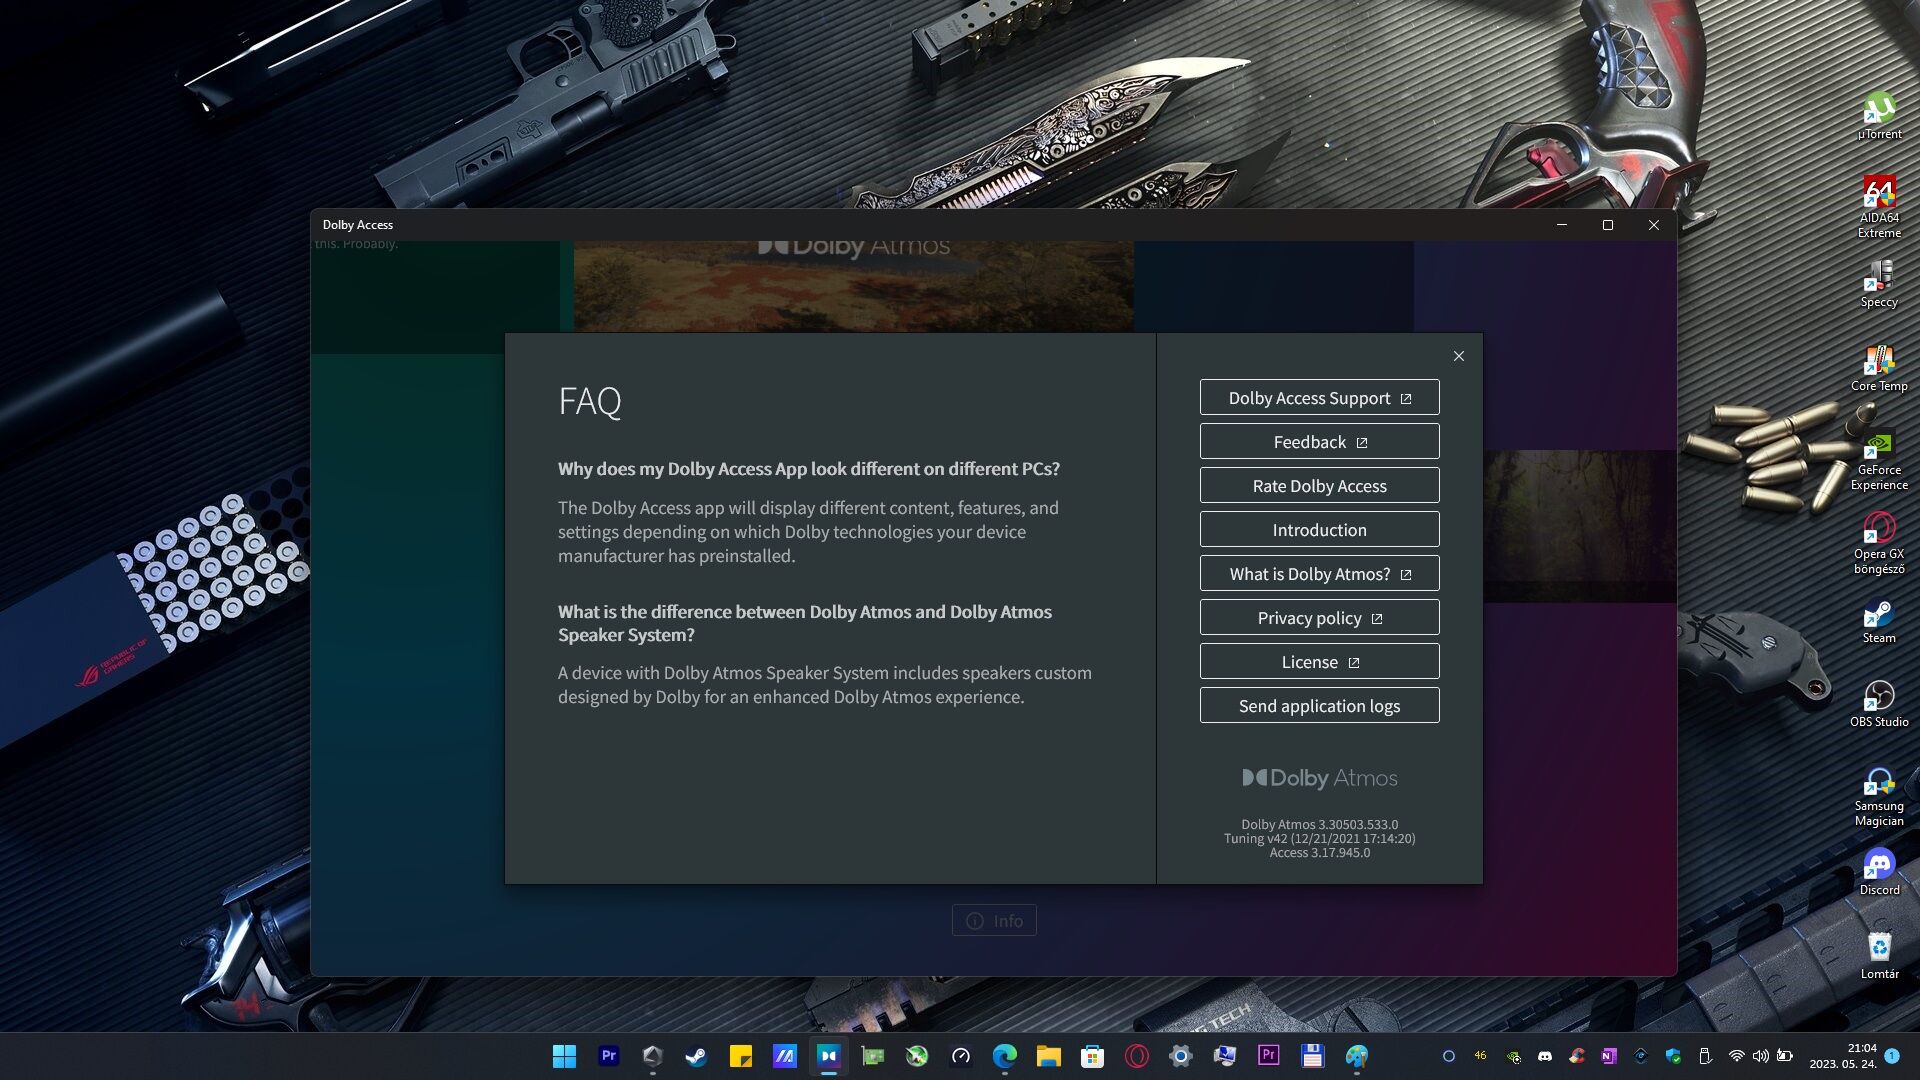Screen dimensions: 1920x1080
Task: Open the Dolby Access Support link
Action: point(1319,398)
